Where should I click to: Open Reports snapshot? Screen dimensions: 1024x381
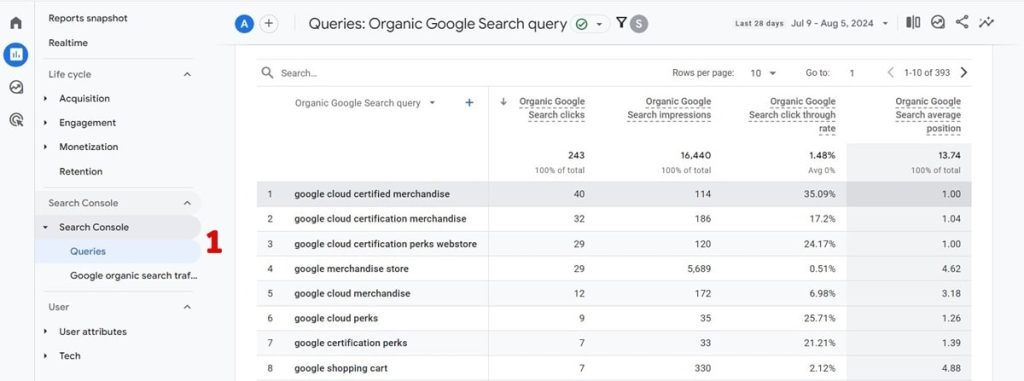[x=88, y=18]
